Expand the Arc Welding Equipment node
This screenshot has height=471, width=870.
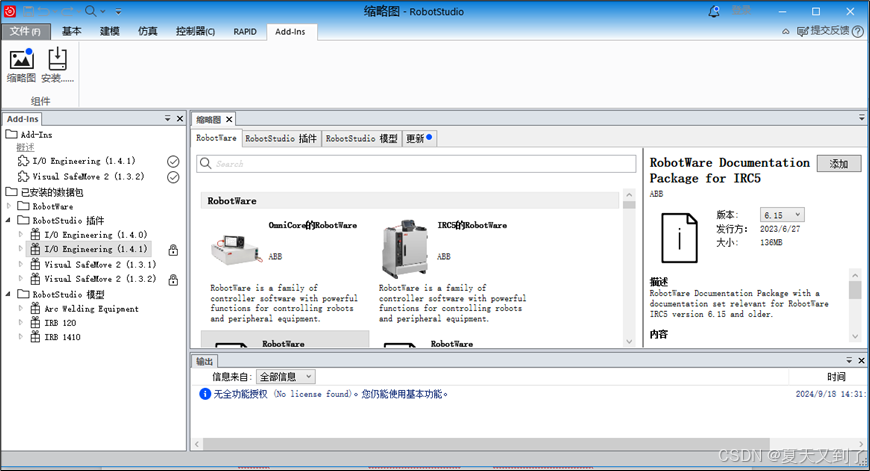[21, 308]
